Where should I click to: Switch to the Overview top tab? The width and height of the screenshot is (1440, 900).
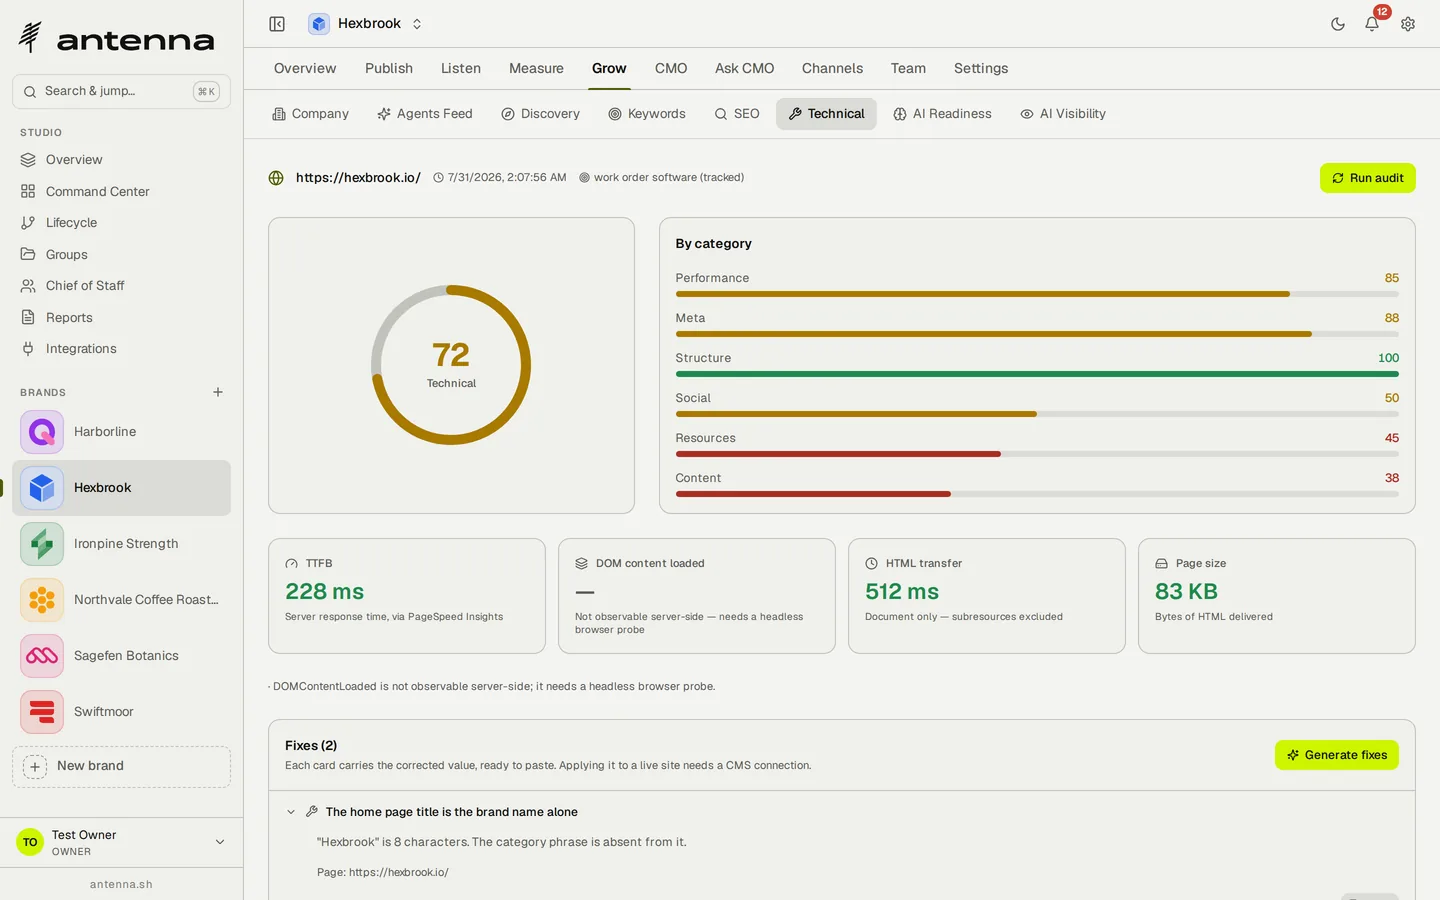click(x=305, y=68)
